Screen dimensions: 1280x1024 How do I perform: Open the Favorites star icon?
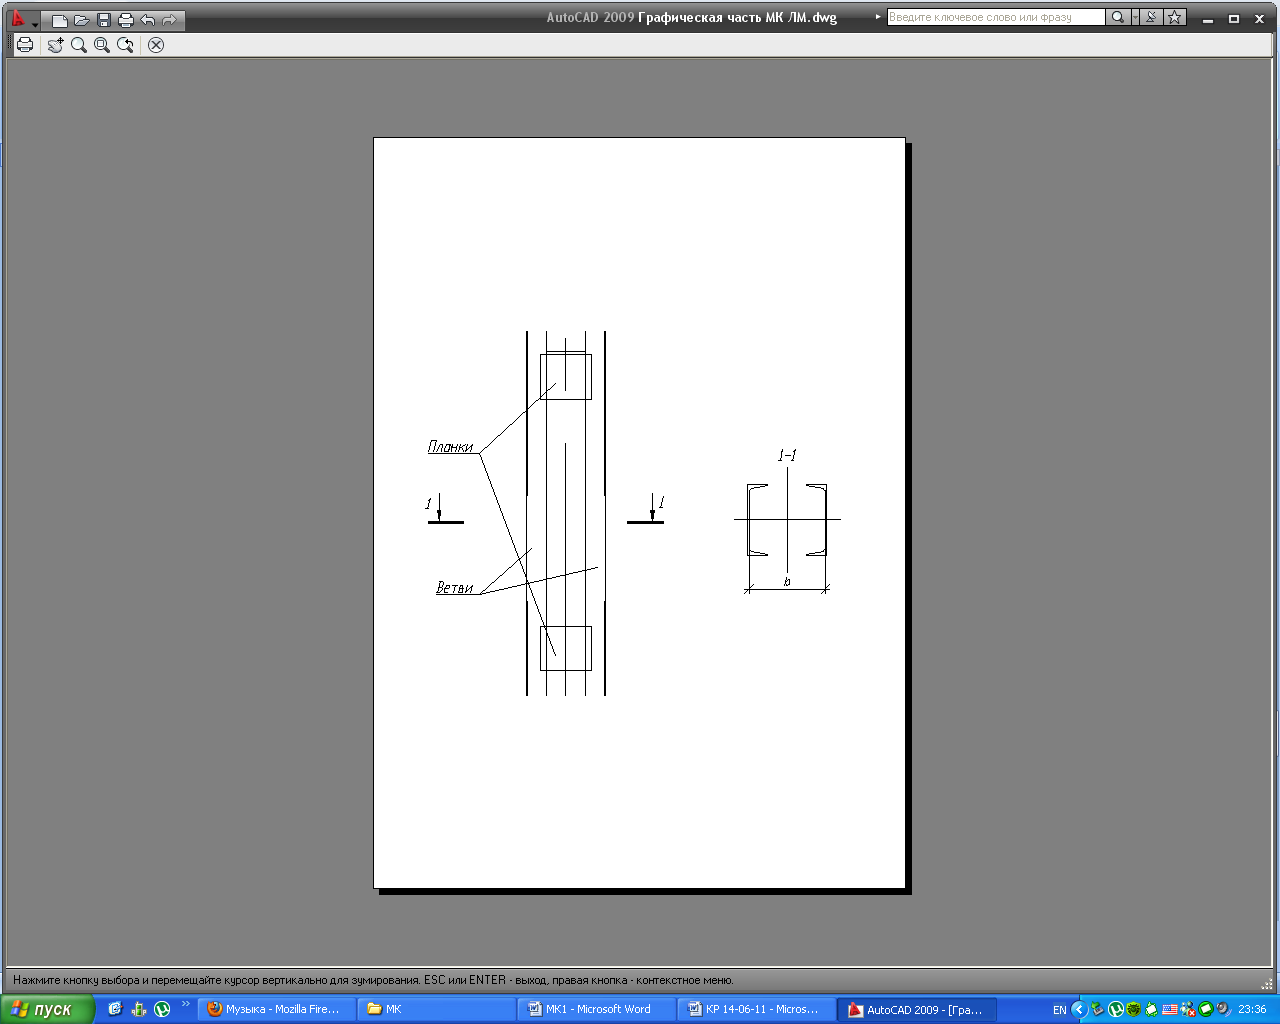(x=1175, y=17)
